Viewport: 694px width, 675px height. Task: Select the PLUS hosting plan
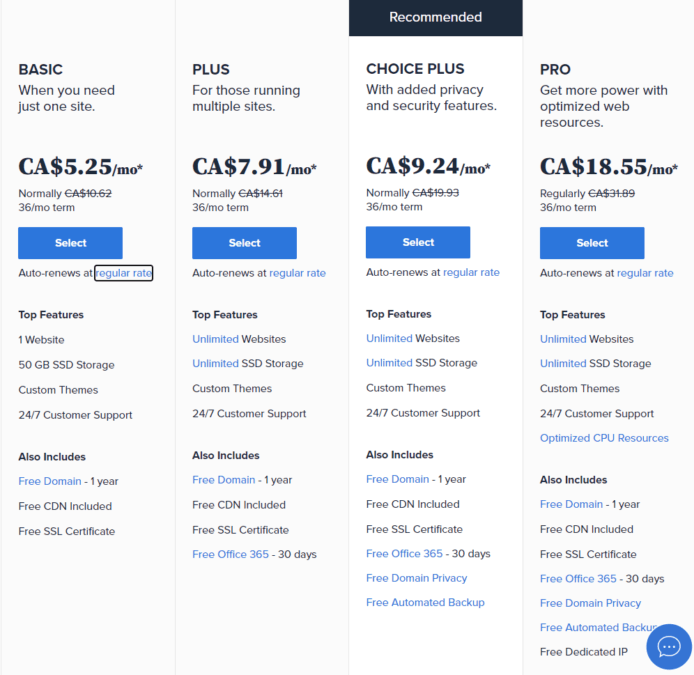click(244, 243)
